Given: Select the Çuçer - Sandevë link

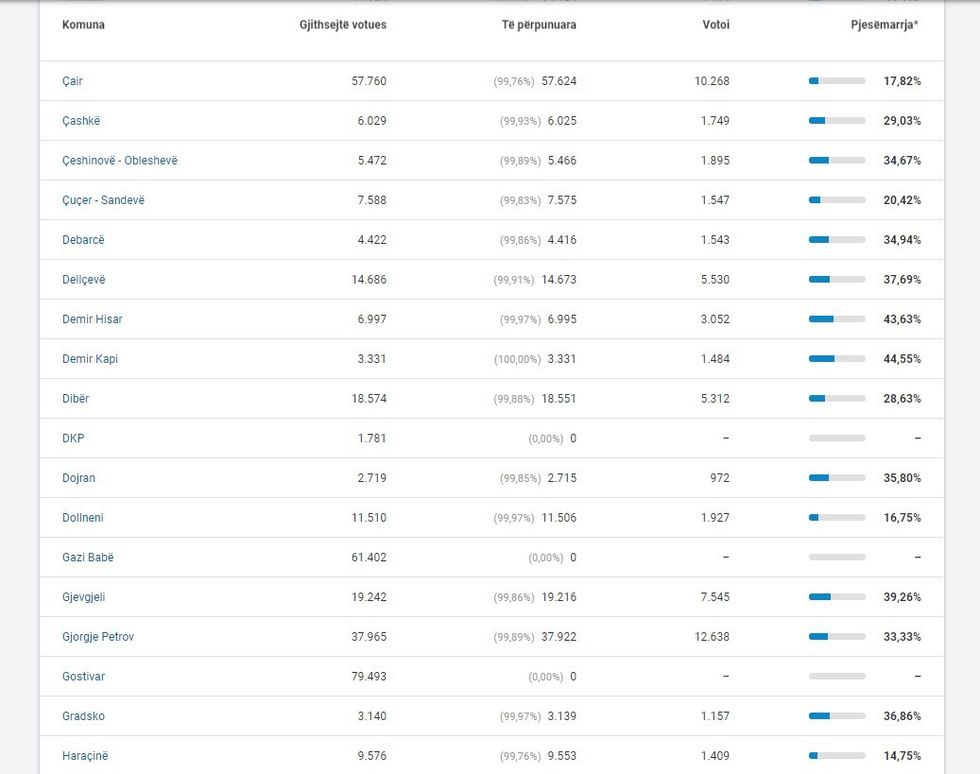Looking at the screenshot, I should point(103,200).
